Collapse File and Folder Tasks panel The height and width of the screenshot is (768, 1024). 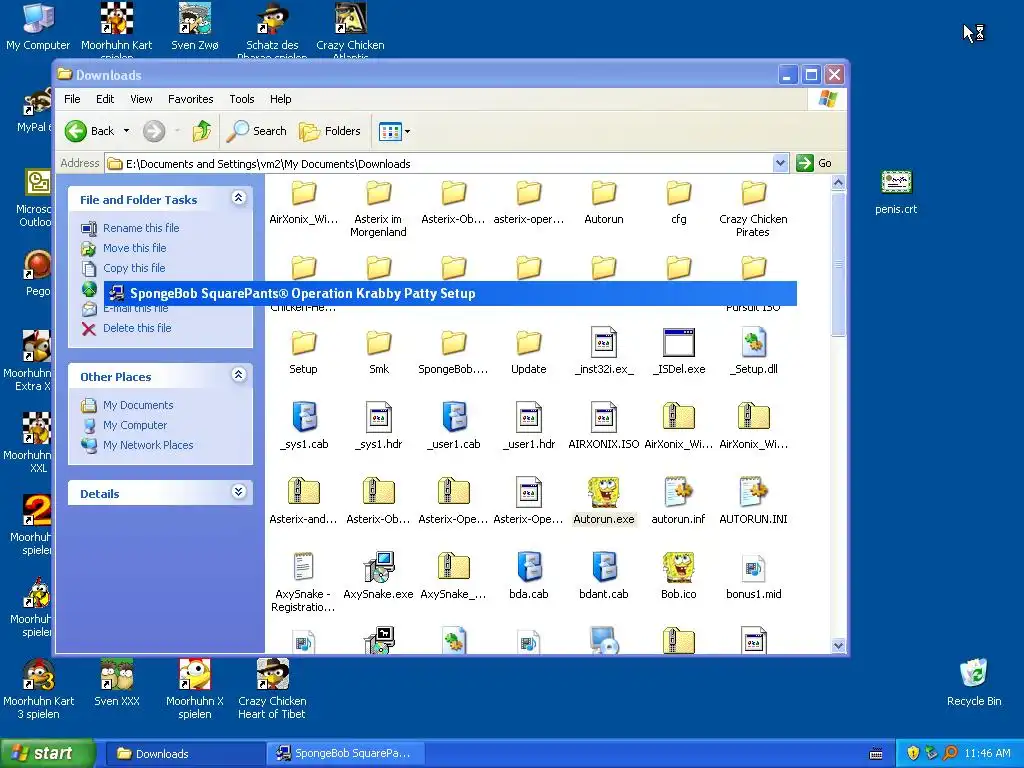239,198
